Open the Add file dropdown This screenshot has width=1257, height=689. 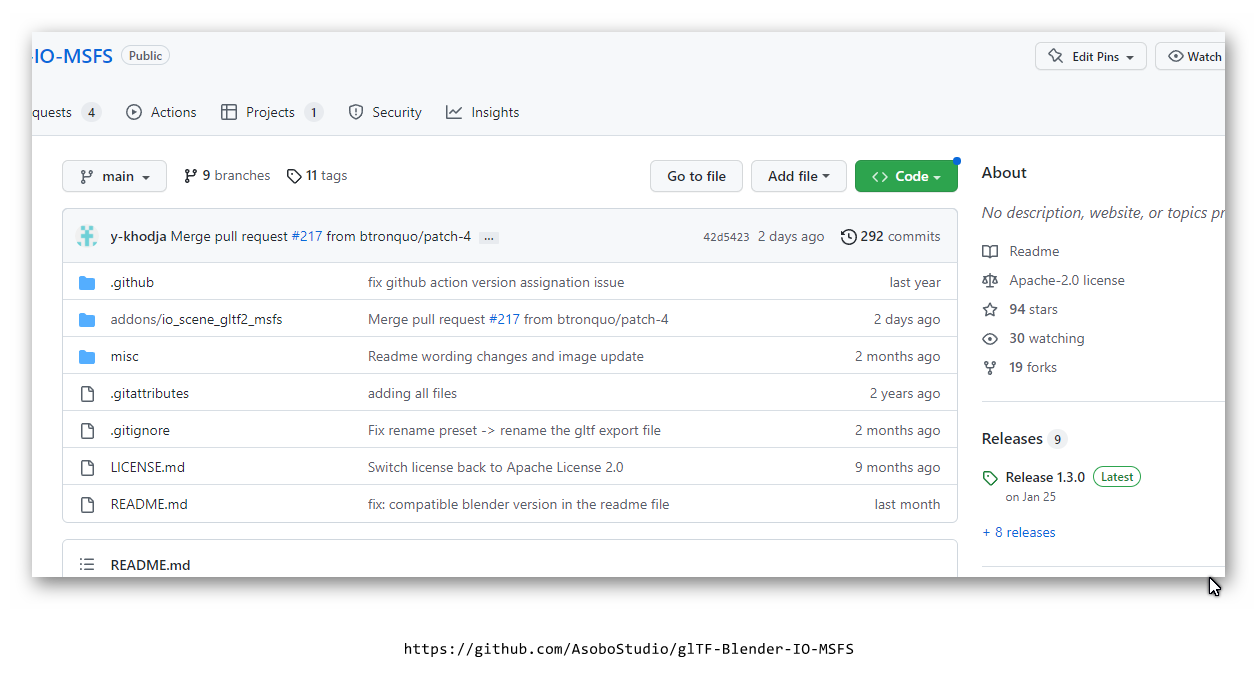point(798,176)
